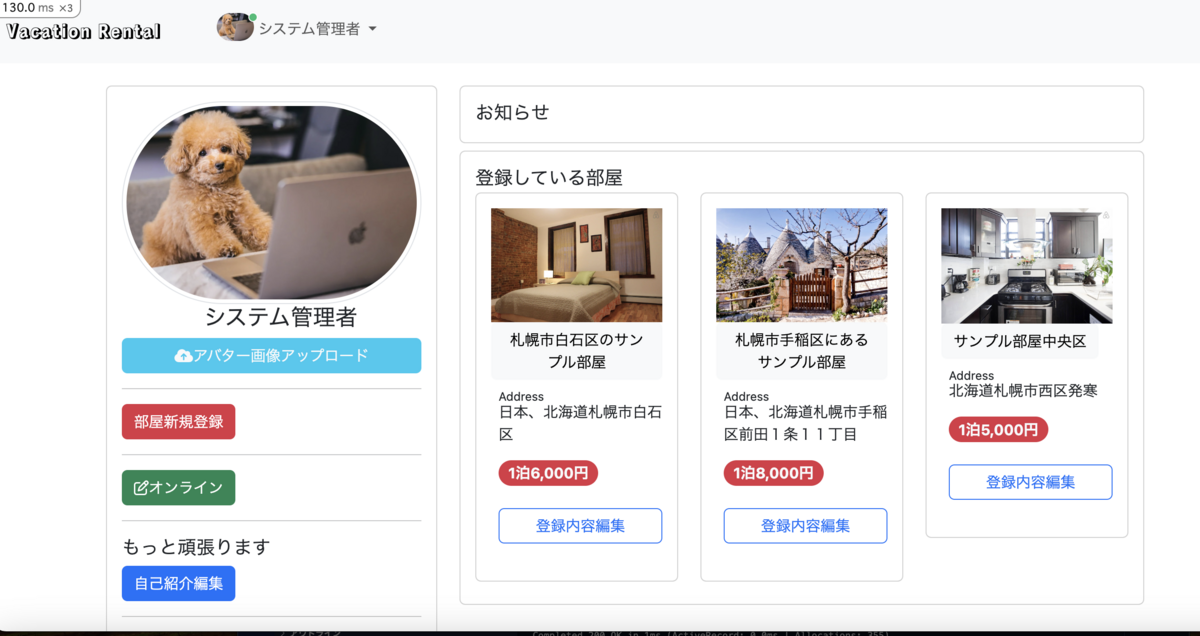The width and height of the screenshot is (1200, 636).
Task: Click the 1泊6,000円 price badge
Action: point(548,473)
